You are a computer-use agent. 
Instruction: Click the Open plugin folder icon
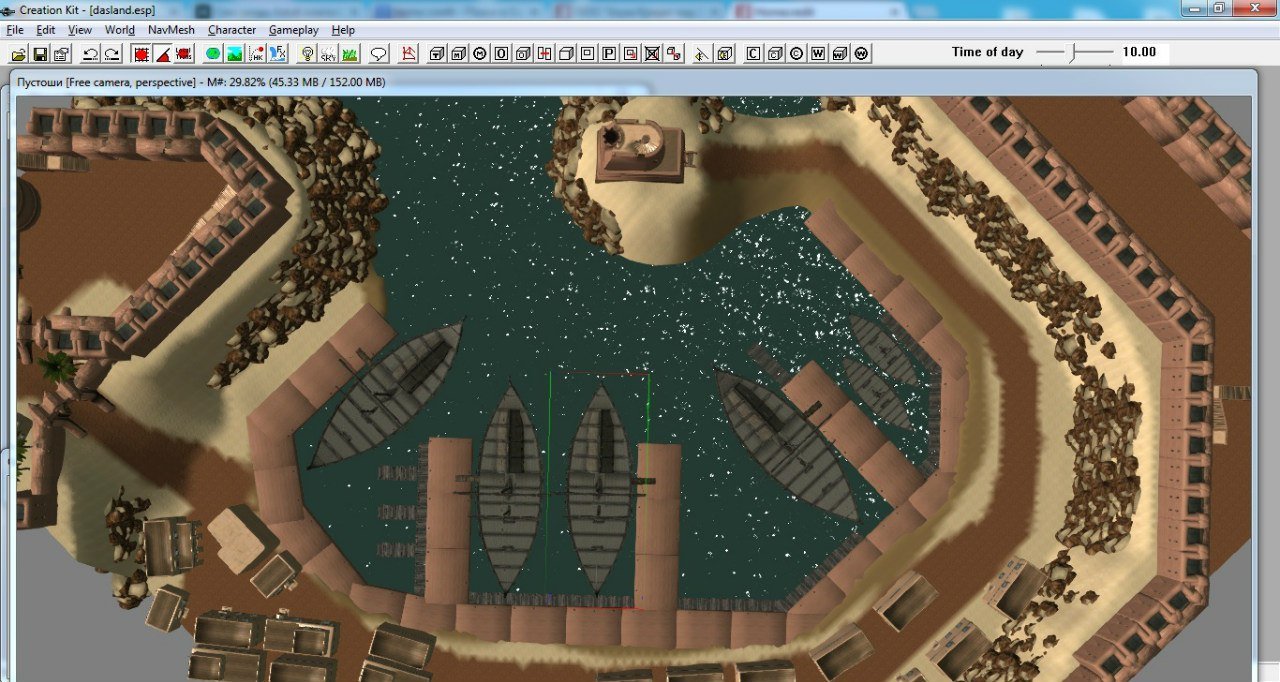(19, 53)
